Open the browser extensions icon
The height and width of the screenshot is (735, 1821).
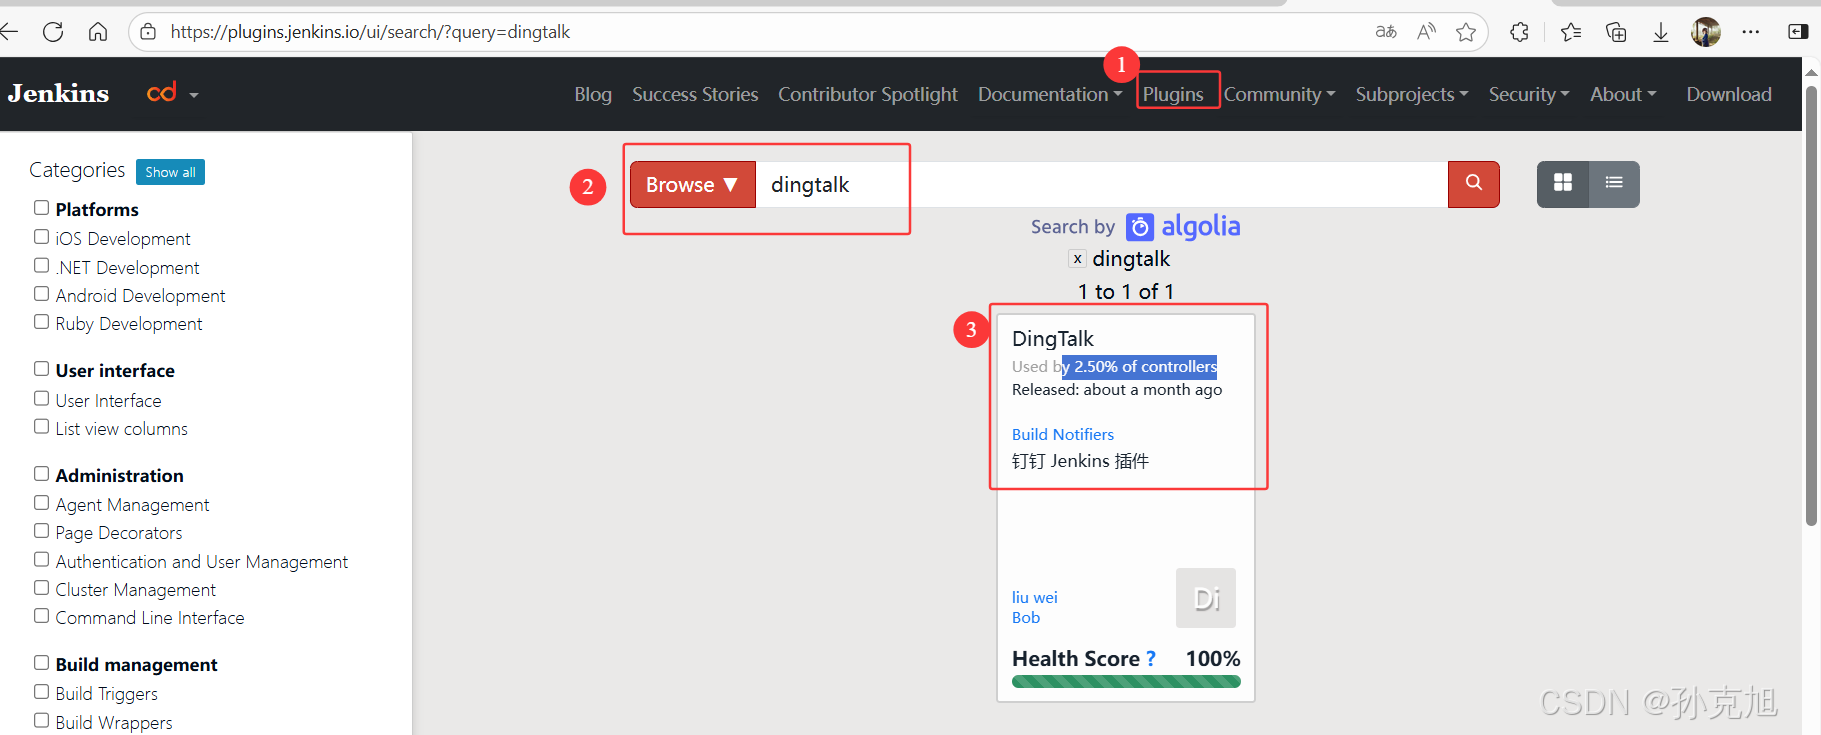coord(1519,32)
